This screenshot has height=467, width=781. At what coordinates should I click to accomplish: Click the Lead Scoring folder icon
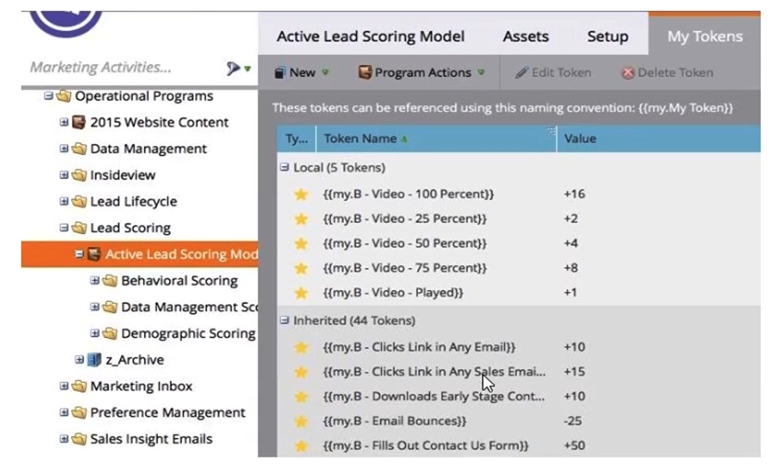[x=79, y=228]
